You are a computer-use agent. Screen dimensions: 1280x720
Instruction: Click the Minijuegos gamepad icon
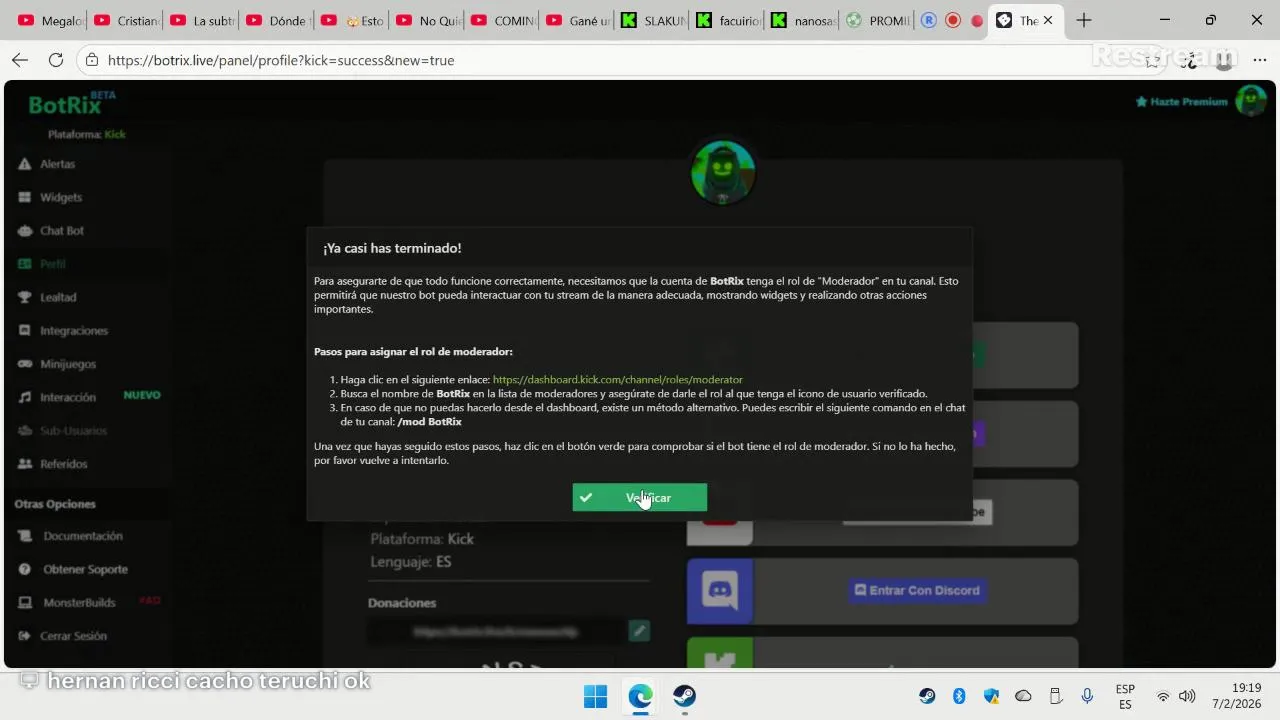tap(25, 364)
